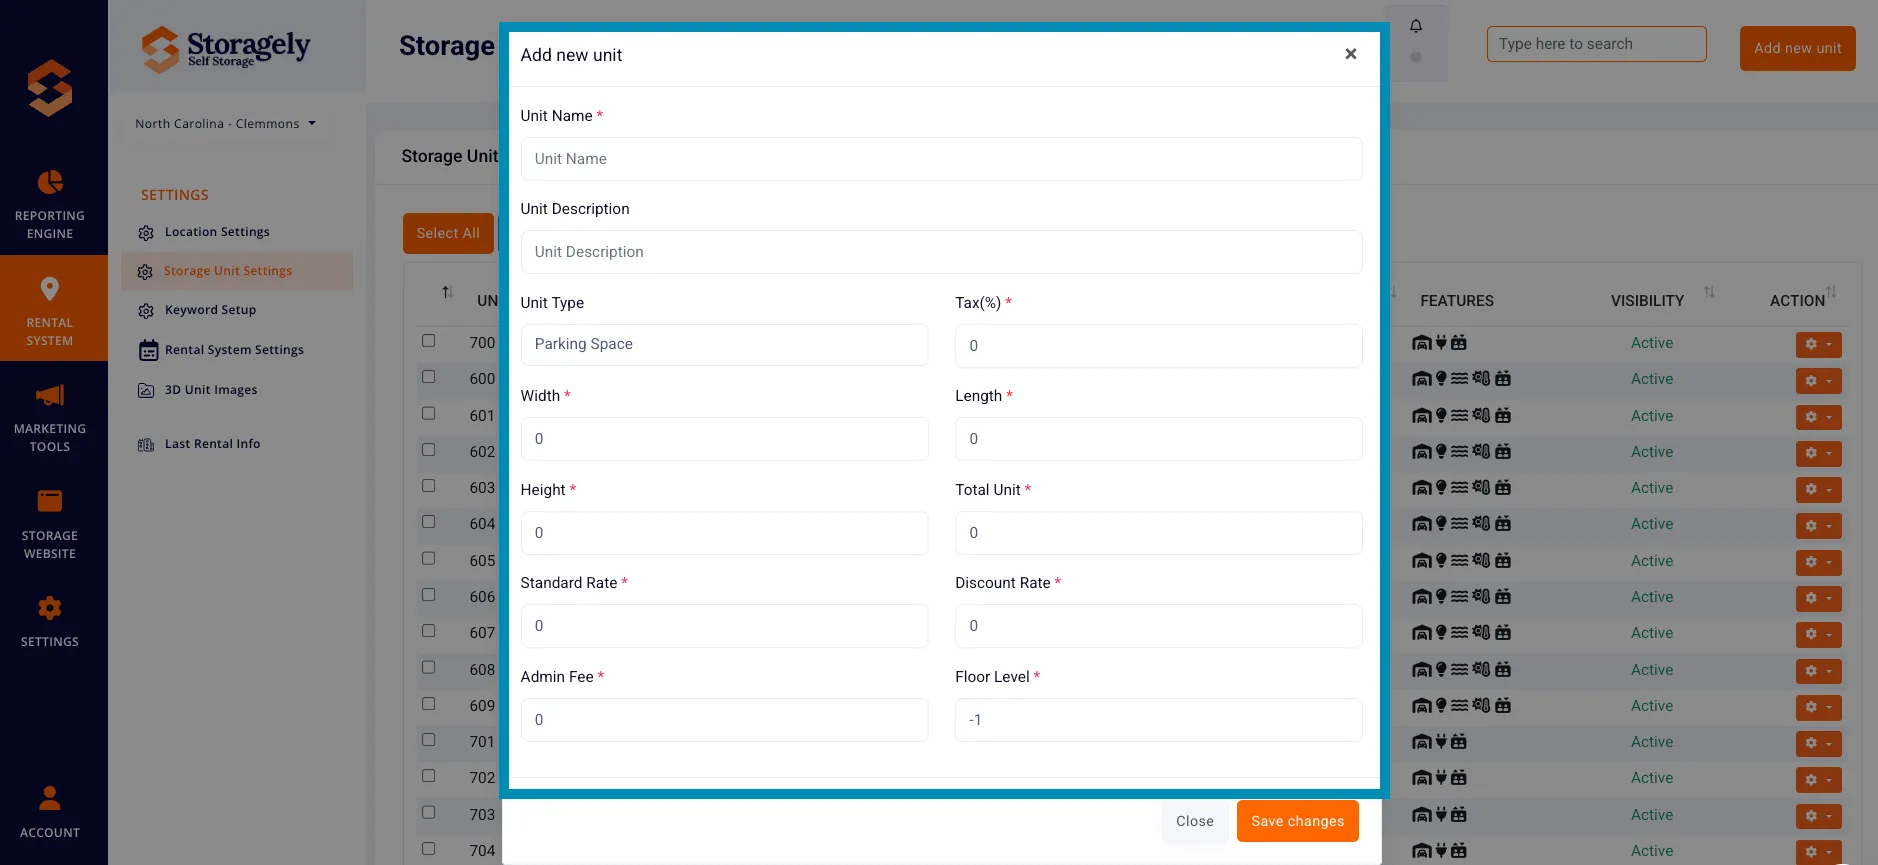Click the Active status for unit 601
The height and width of the screenshot is (865, 1878).
[1651, 416]
